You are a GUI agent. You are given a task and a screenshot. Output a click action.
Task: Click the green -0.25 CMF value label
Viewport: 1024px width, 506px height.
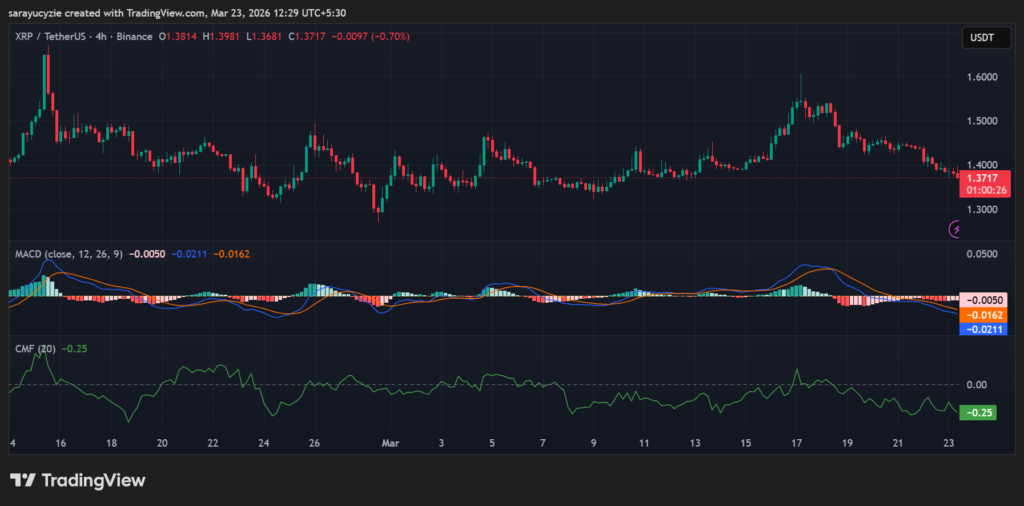point(978,412)
